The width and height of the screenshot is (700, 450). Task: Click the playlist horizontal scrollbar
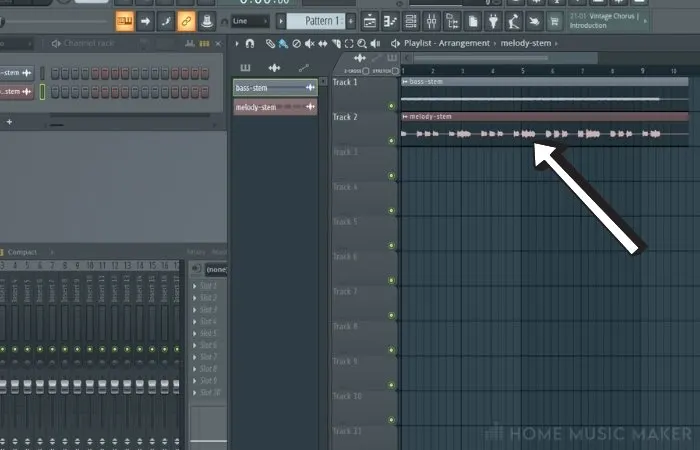pos(481,58)
